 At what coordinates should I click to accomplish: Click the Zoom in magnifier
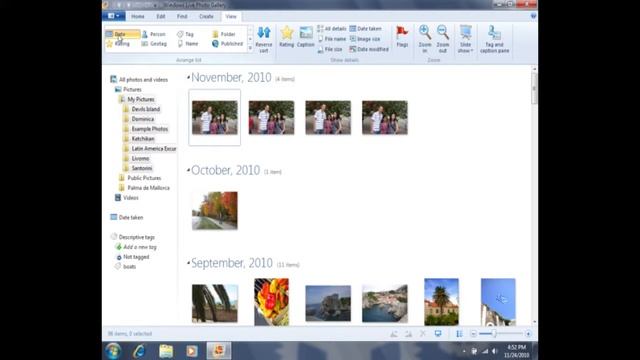tap(425, 39)
